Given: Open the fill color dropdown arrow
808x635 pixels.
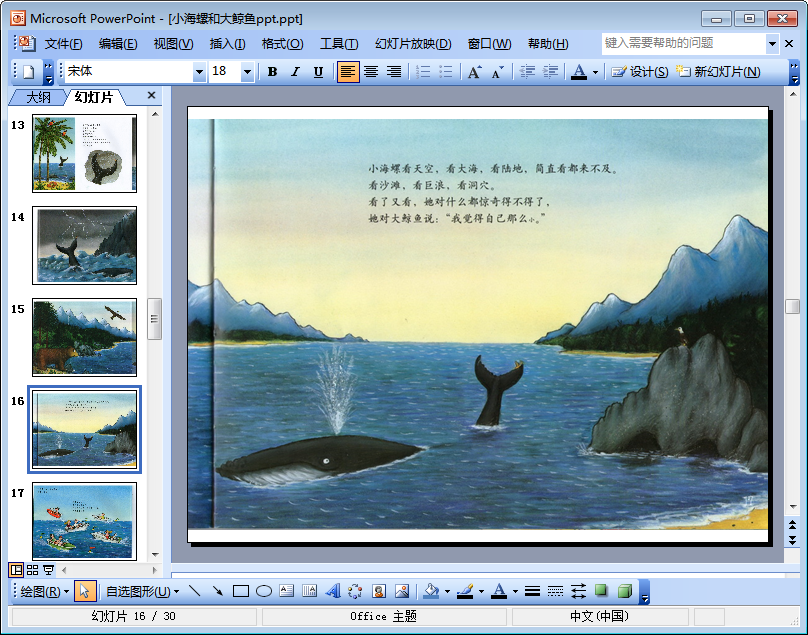Looking at the screenshot, I should (x=447, y=592).
